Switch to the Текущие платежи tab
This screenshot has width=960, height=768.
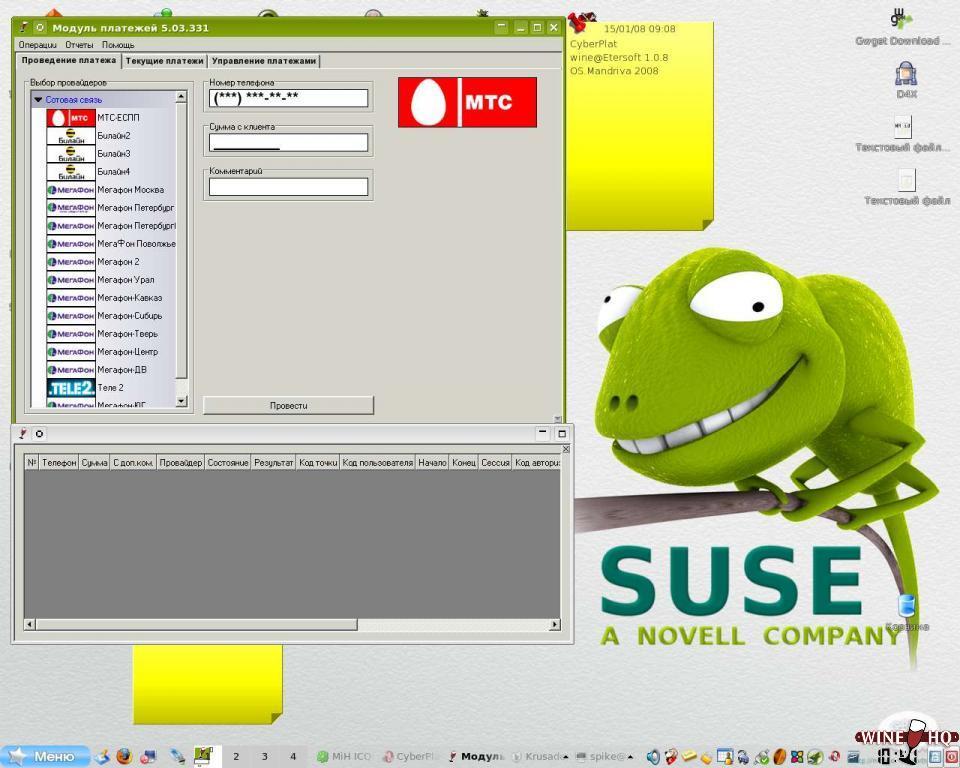pyautogui.click(x=164, y=61)
